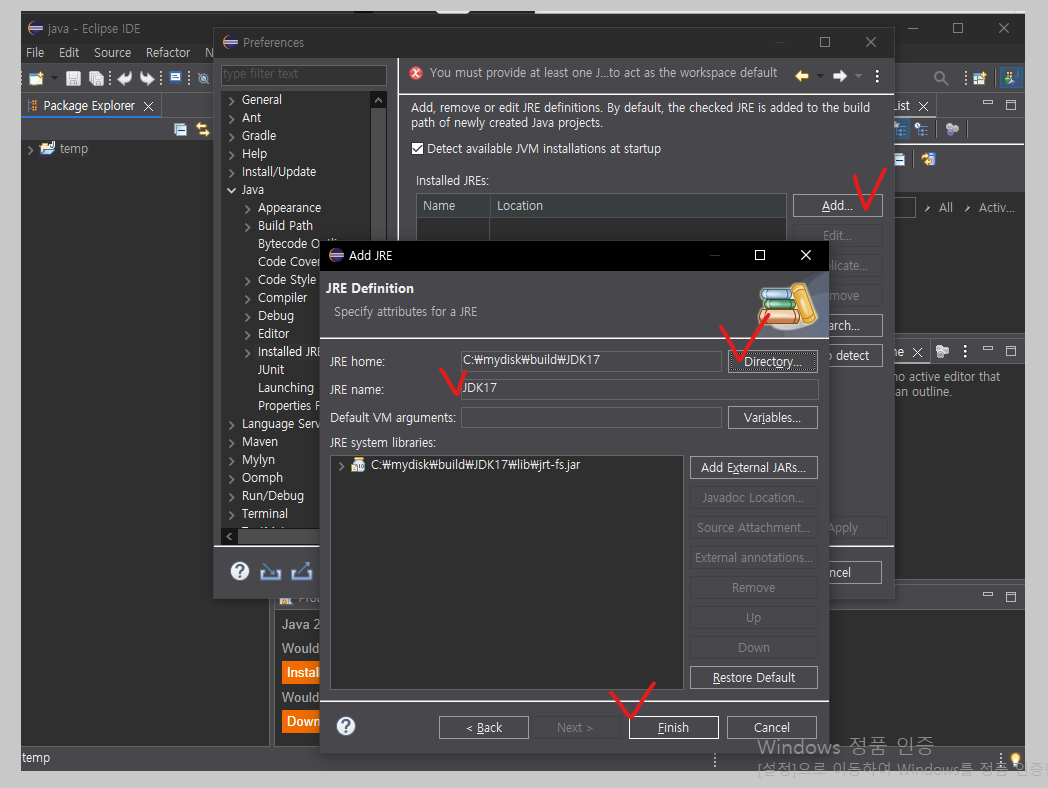Image resolution: width=1048 pixels, height=788 pixels.
Task: Click the Variables... button
Action: click(773, 418)
